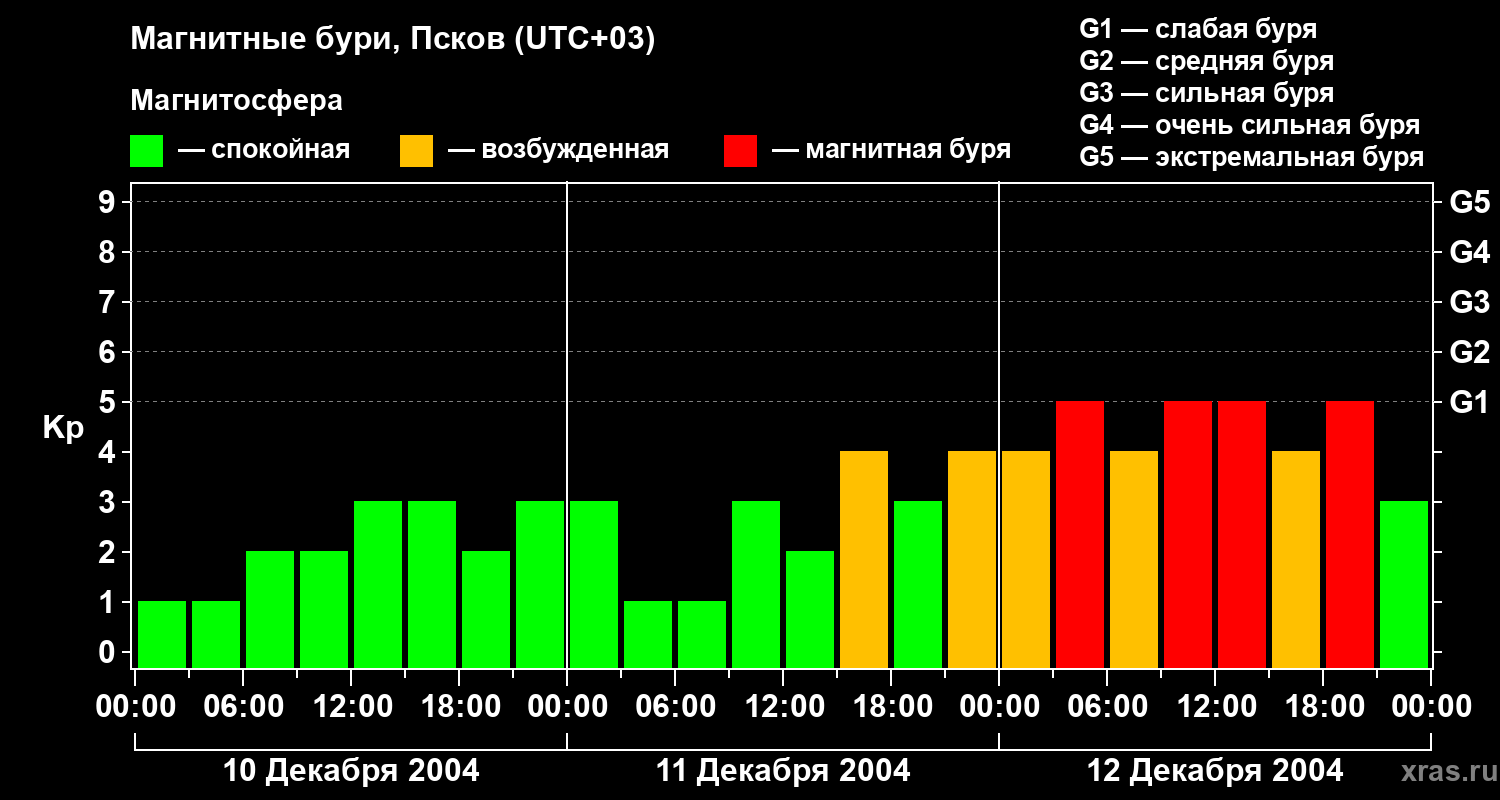Screen dimensions: 1500x800
Task: Click the right-axis G4 label beside Kp 8
Action: [1470, 252]
